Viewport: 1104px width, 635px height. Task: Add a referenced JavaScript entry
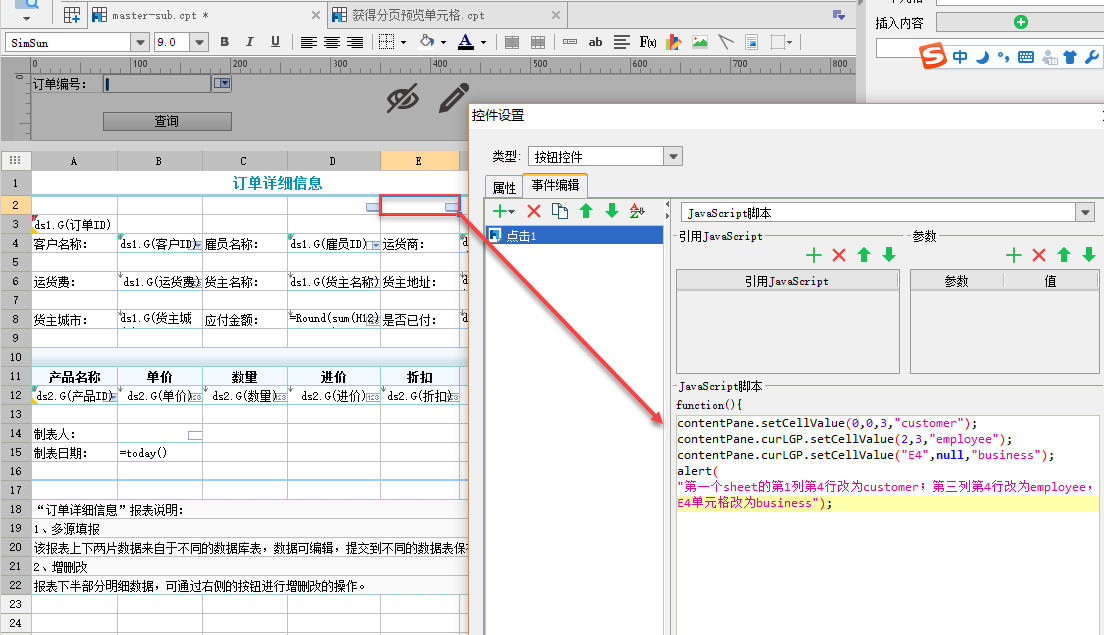point(814,255)
